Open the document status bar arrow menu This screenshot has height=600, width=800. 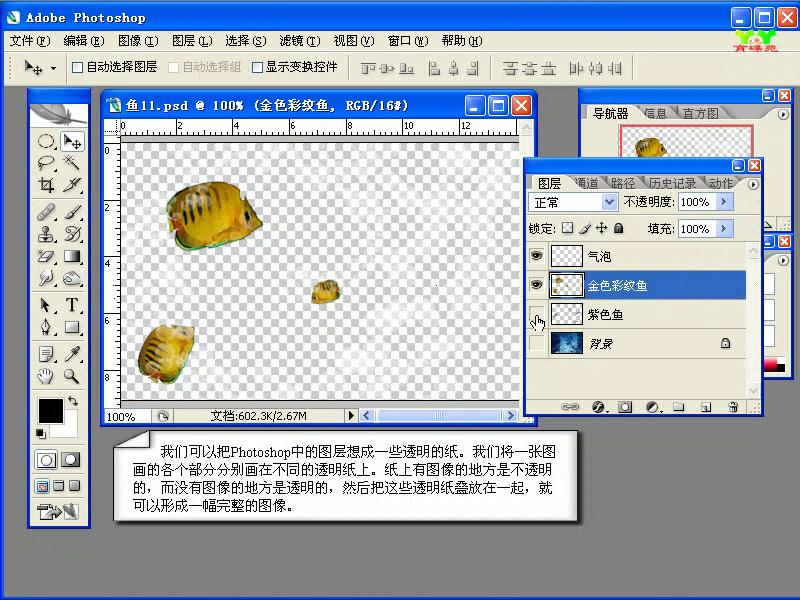click(x=351, y=416)
